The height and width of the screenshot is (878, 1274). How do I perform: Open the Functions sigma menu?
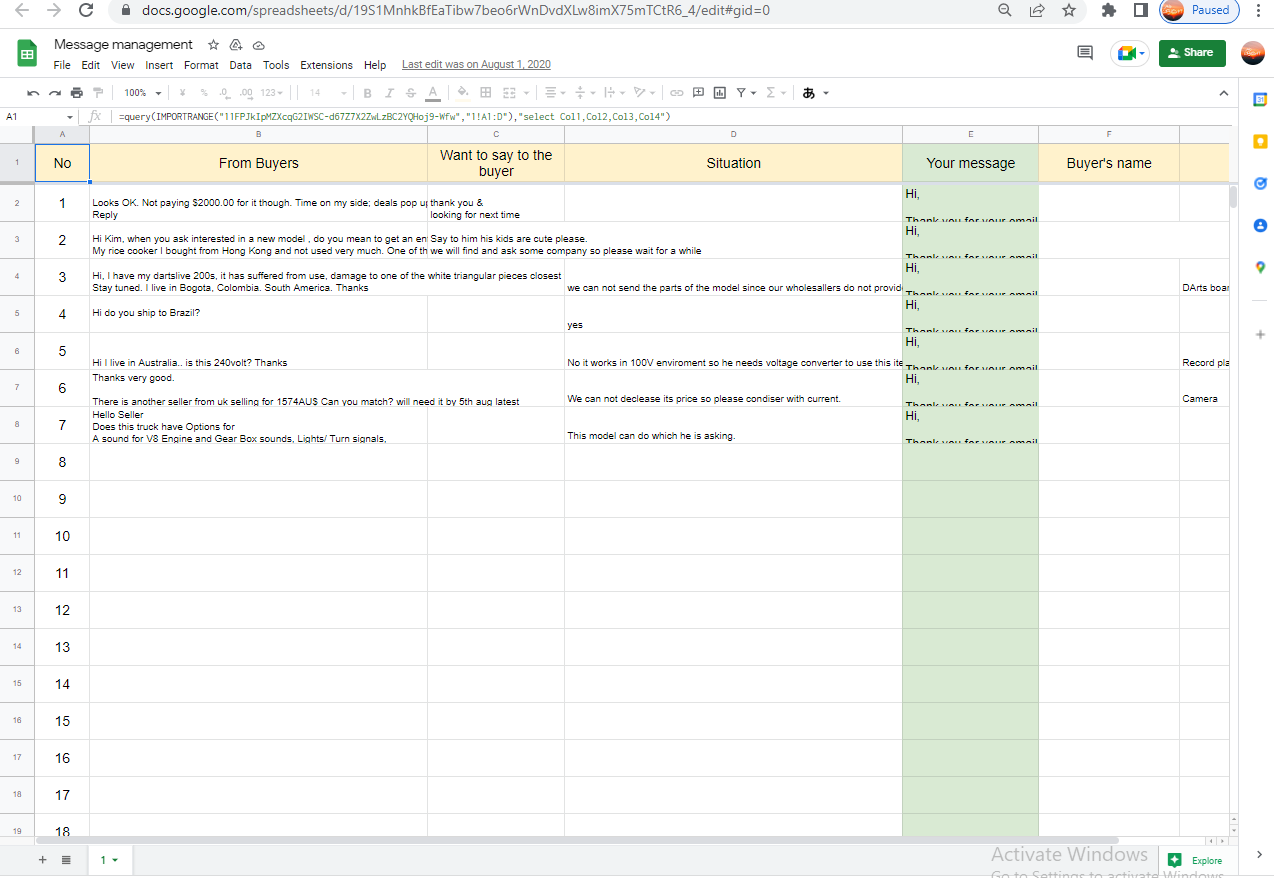coord(775,93)
